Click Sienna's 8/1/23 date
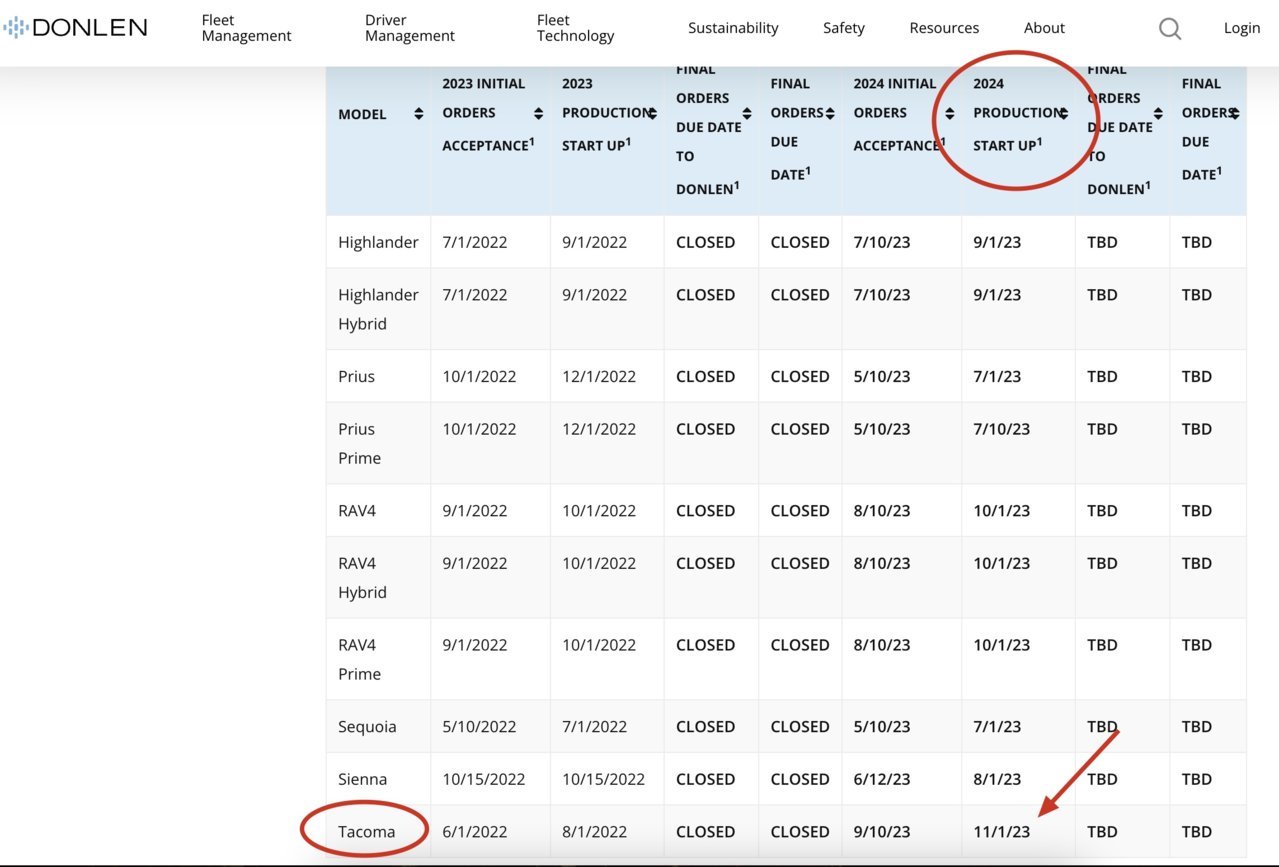Viewport: 1279px width, 867px height. pyautogui.click(x=997, y=779)
